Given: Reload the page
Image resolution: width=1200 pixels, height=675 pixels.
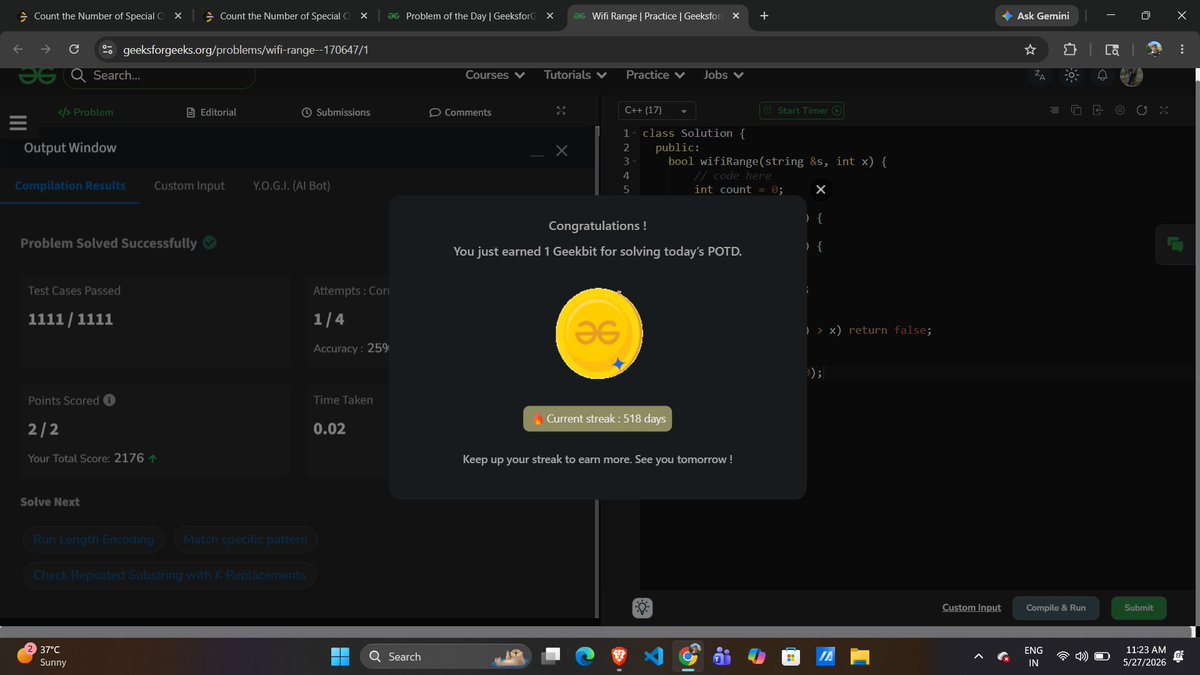Looking at the screenshot, I should tap(74, 49).
